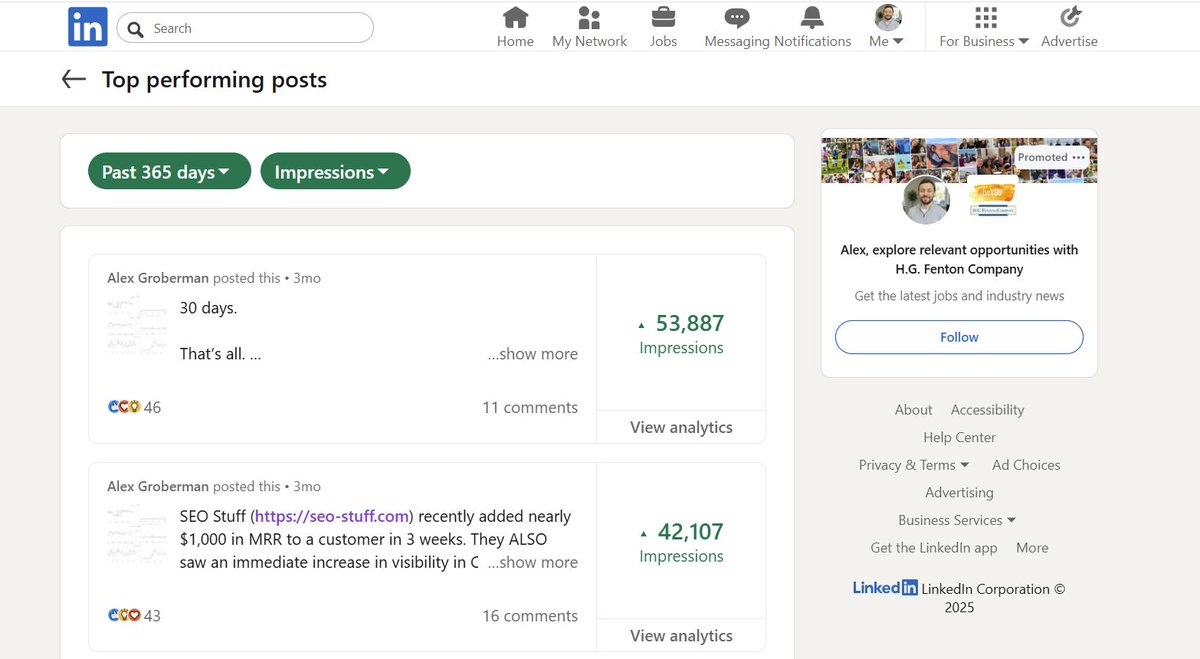The height and width of the screenshot is (659, 1200).
Task: Click the More footer link
Action: [x=1032, y=548]
